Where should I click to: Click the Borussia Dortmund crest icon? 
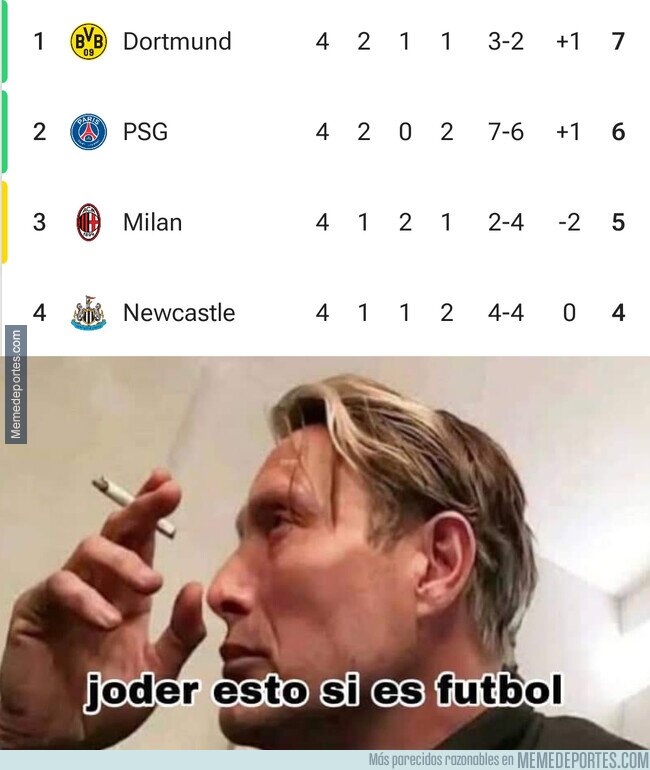88,41
